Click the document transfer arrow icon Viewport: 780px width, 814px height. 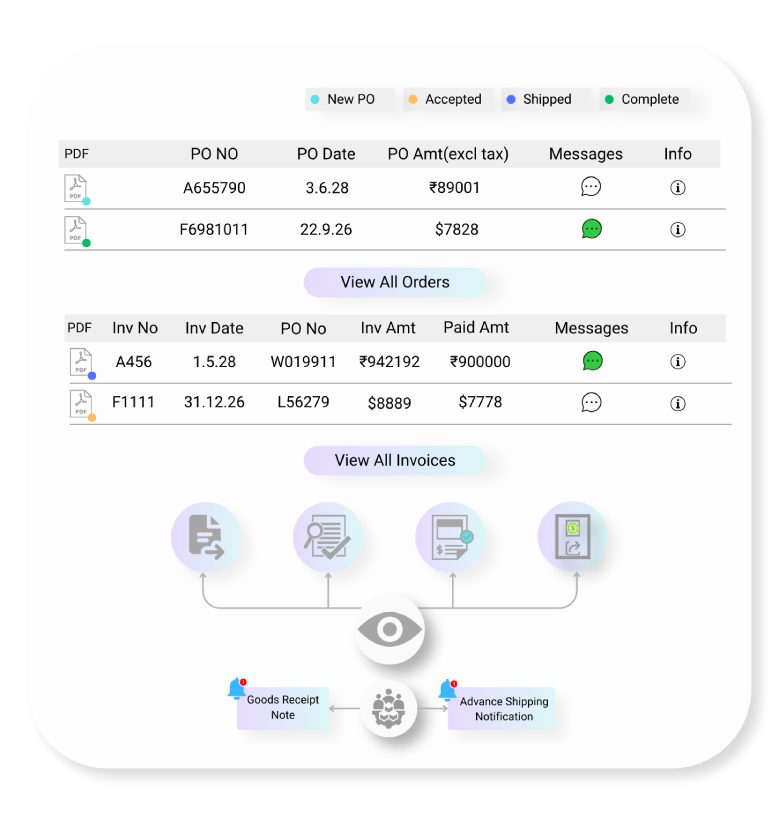pos(206,537)
